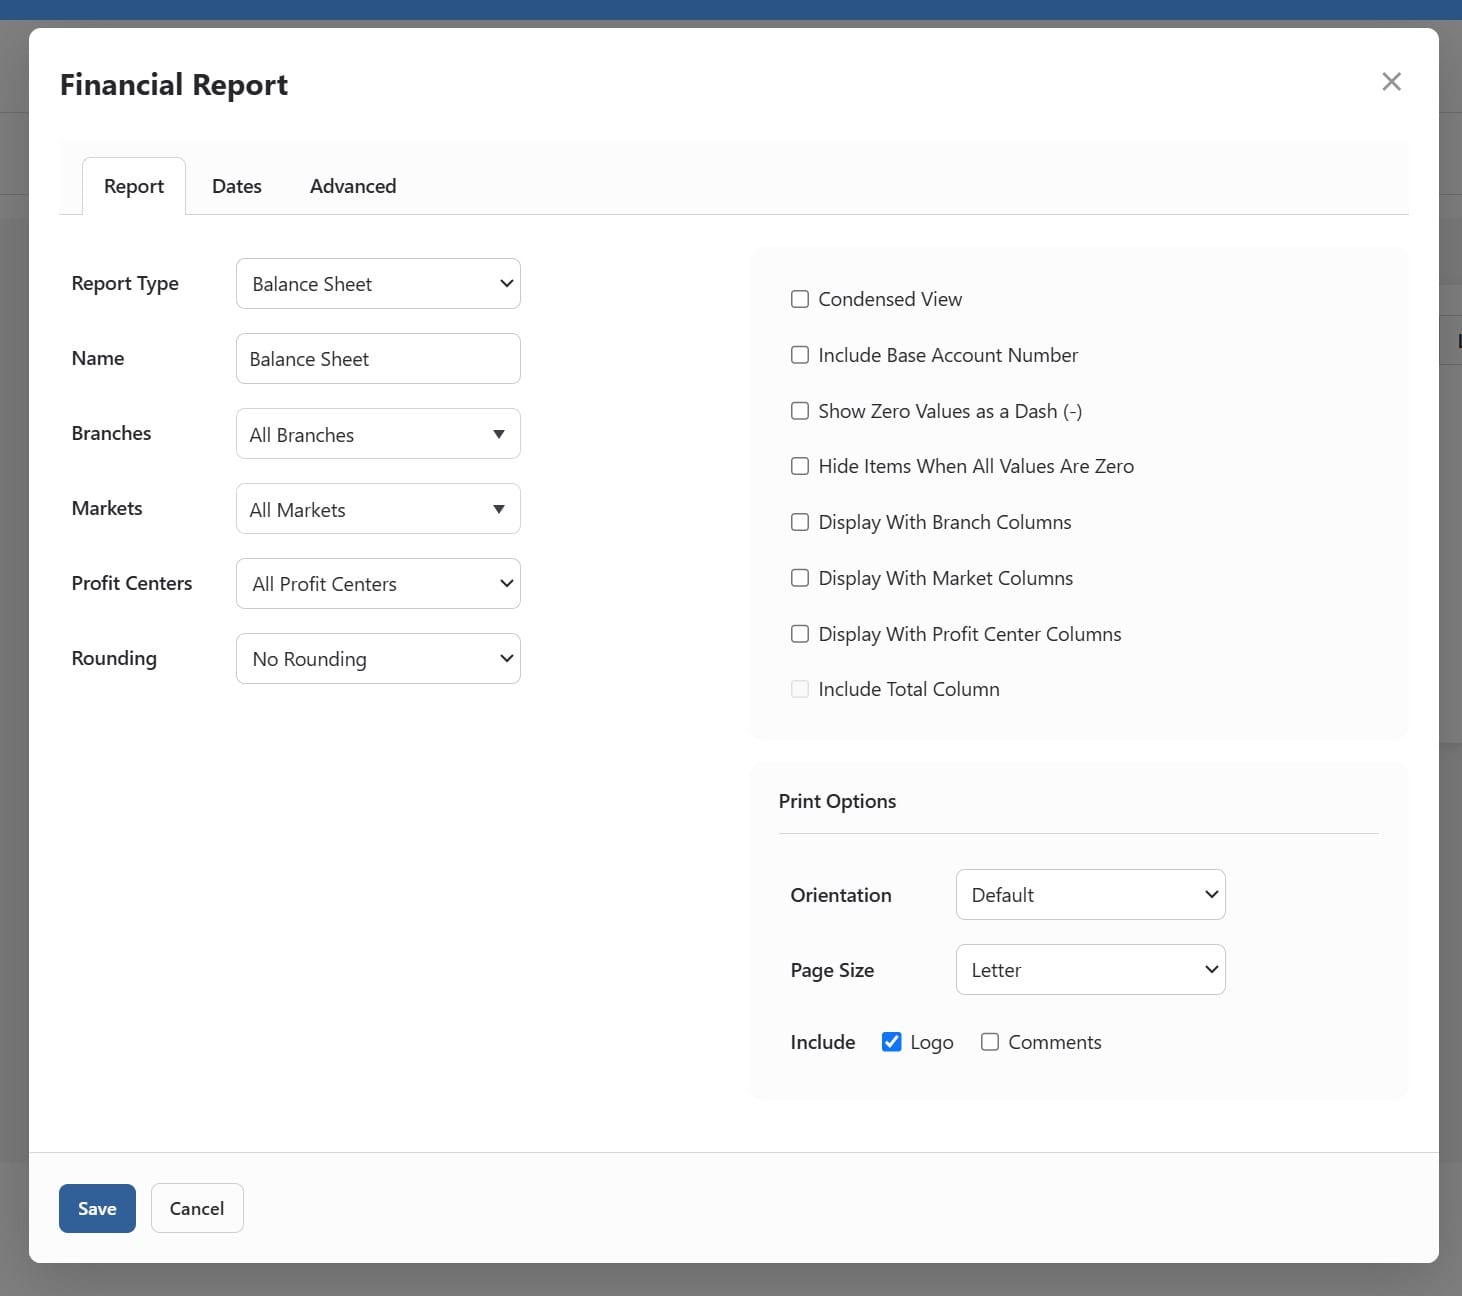Click the Print Options heading

click(x=837, y=801)
